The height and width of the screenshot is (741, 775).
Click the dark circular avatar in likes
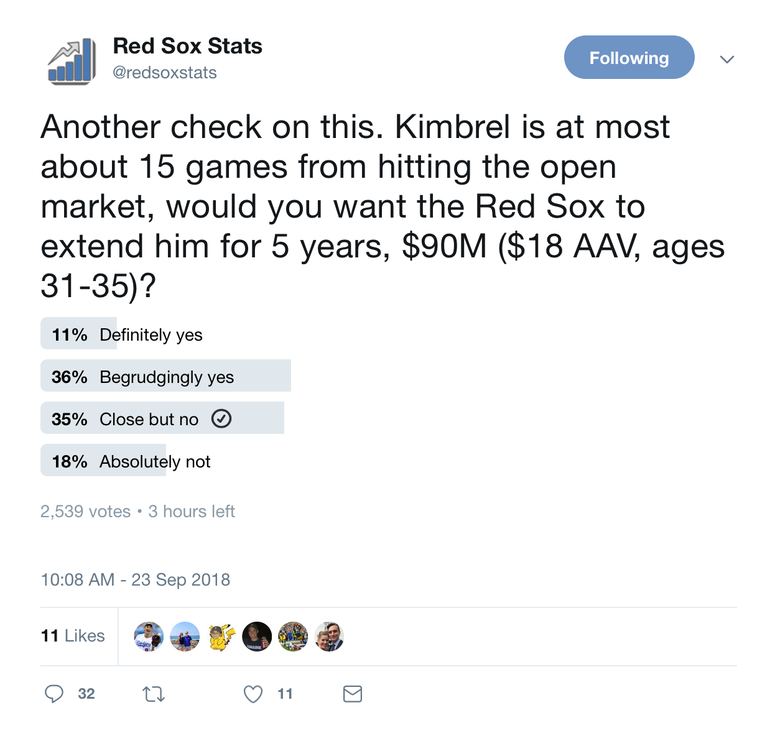tap(257, 636)
